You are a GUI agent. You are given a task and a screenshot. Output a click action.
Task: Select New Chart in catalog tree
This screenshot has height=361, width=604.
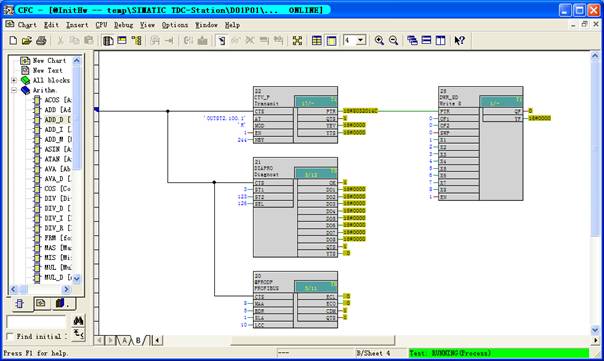pyautogui.click(x=49, y=60)
